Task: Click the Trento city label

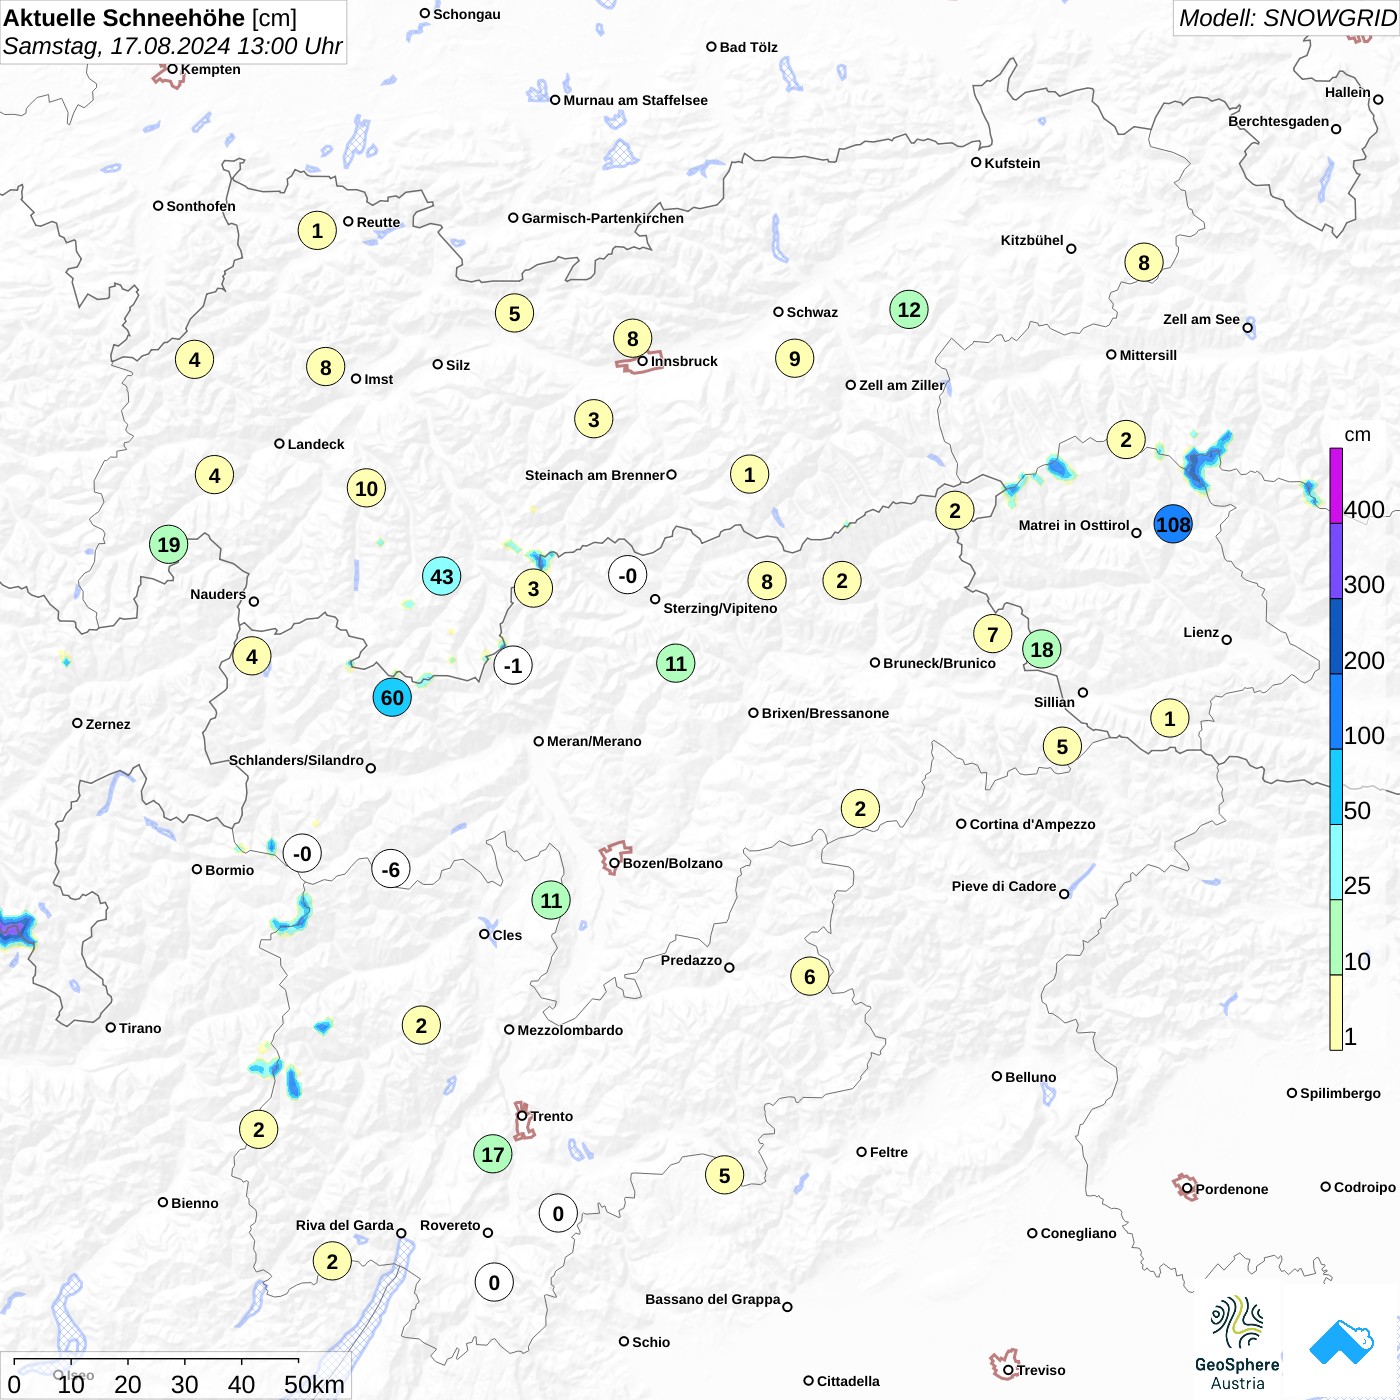Action: [552, 1116]
